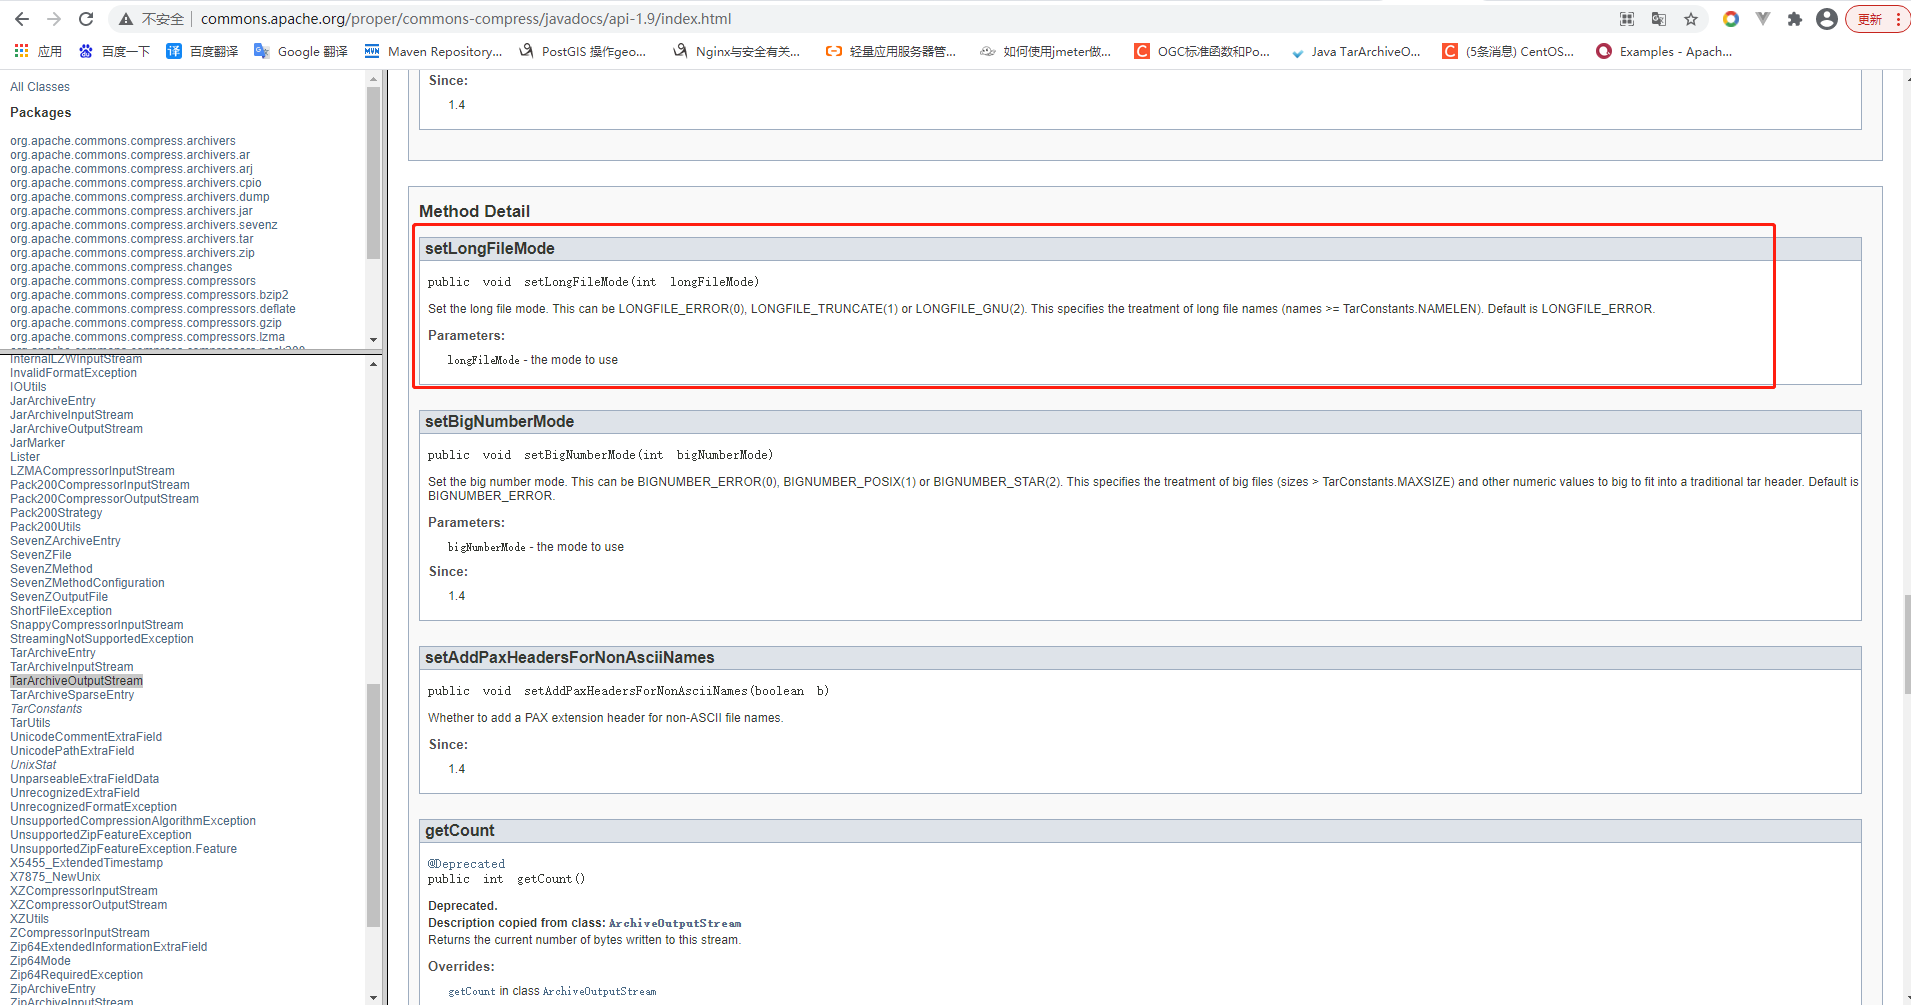1911x1005 pixels.
Task: Open the 应用 apps shortcut on bookmarks bar
Action: pyautogui.click(x=40, y=51)
